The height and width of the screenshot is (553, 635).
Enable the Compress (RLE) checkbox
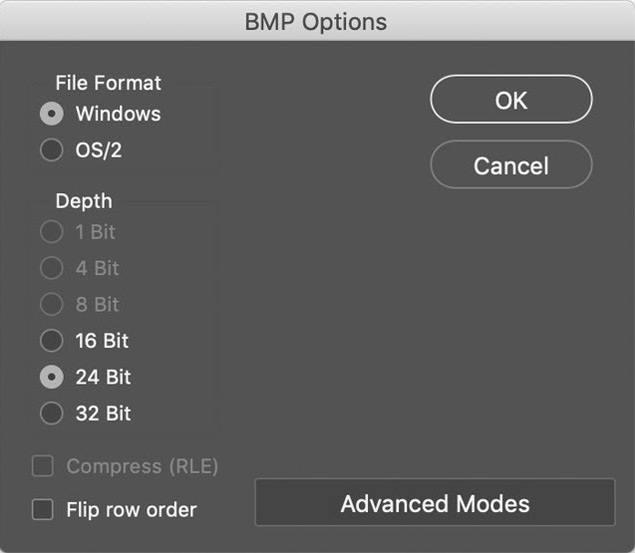43,466
